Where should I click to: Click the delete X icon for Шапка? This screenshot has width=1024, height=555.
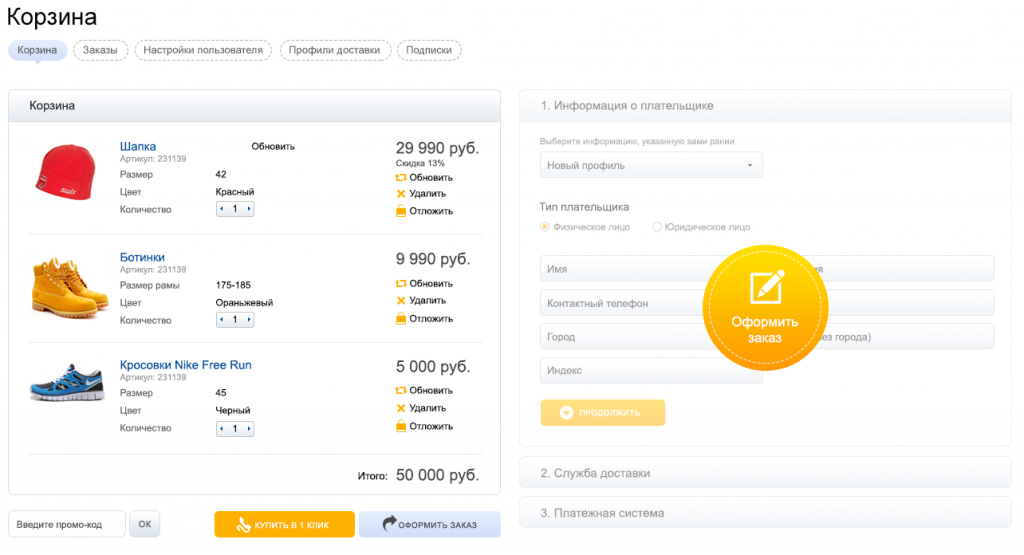pos(401,194)
